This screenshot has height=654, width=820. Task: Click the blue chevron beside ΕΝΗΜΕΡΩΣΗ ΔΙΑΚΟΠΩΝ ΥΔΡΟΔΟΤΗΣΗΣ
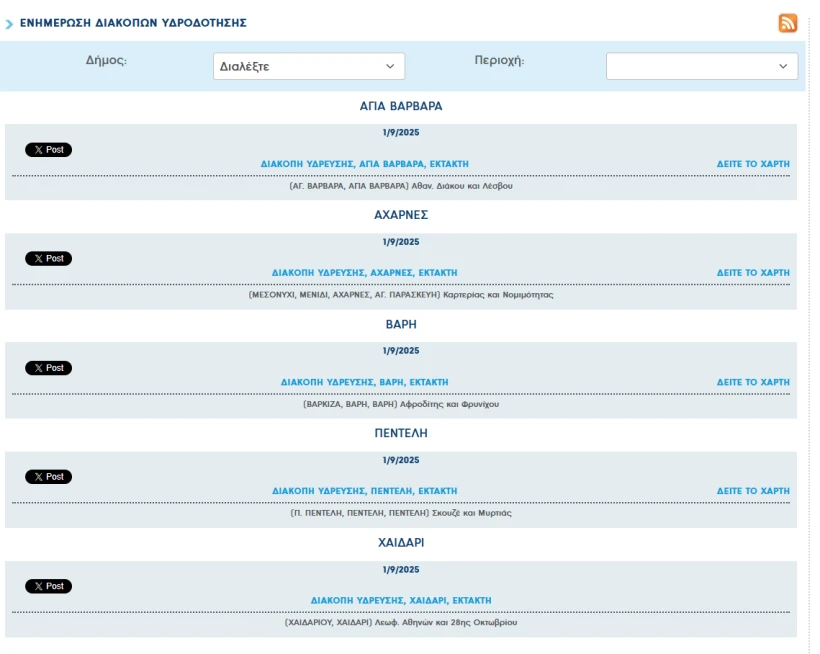click(9, 24)
